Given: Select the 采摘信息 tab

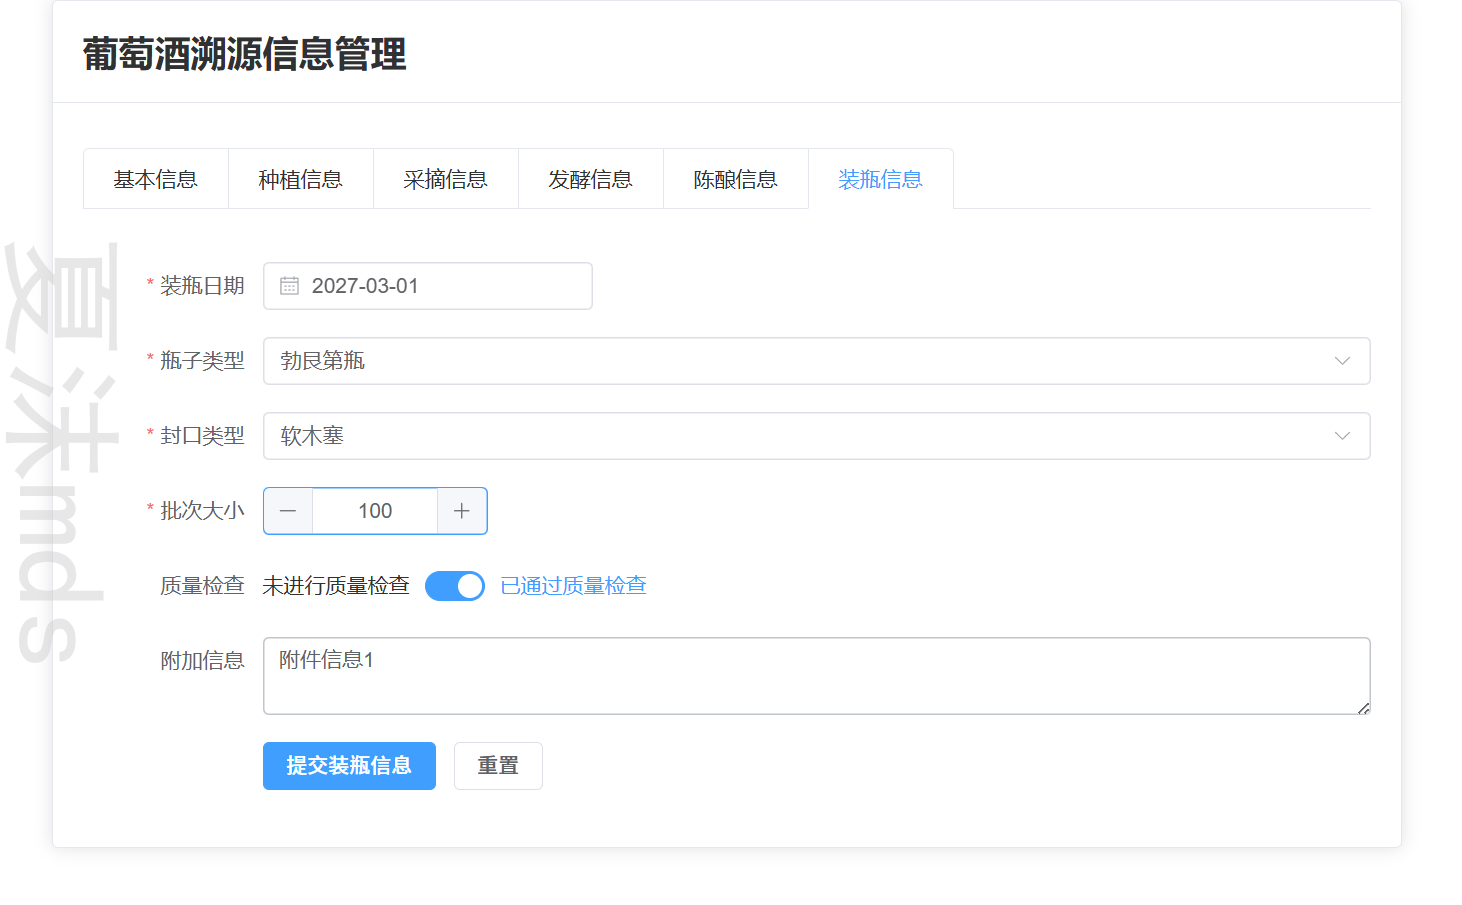Looking at the screenshot, I should tap(446, 179).
